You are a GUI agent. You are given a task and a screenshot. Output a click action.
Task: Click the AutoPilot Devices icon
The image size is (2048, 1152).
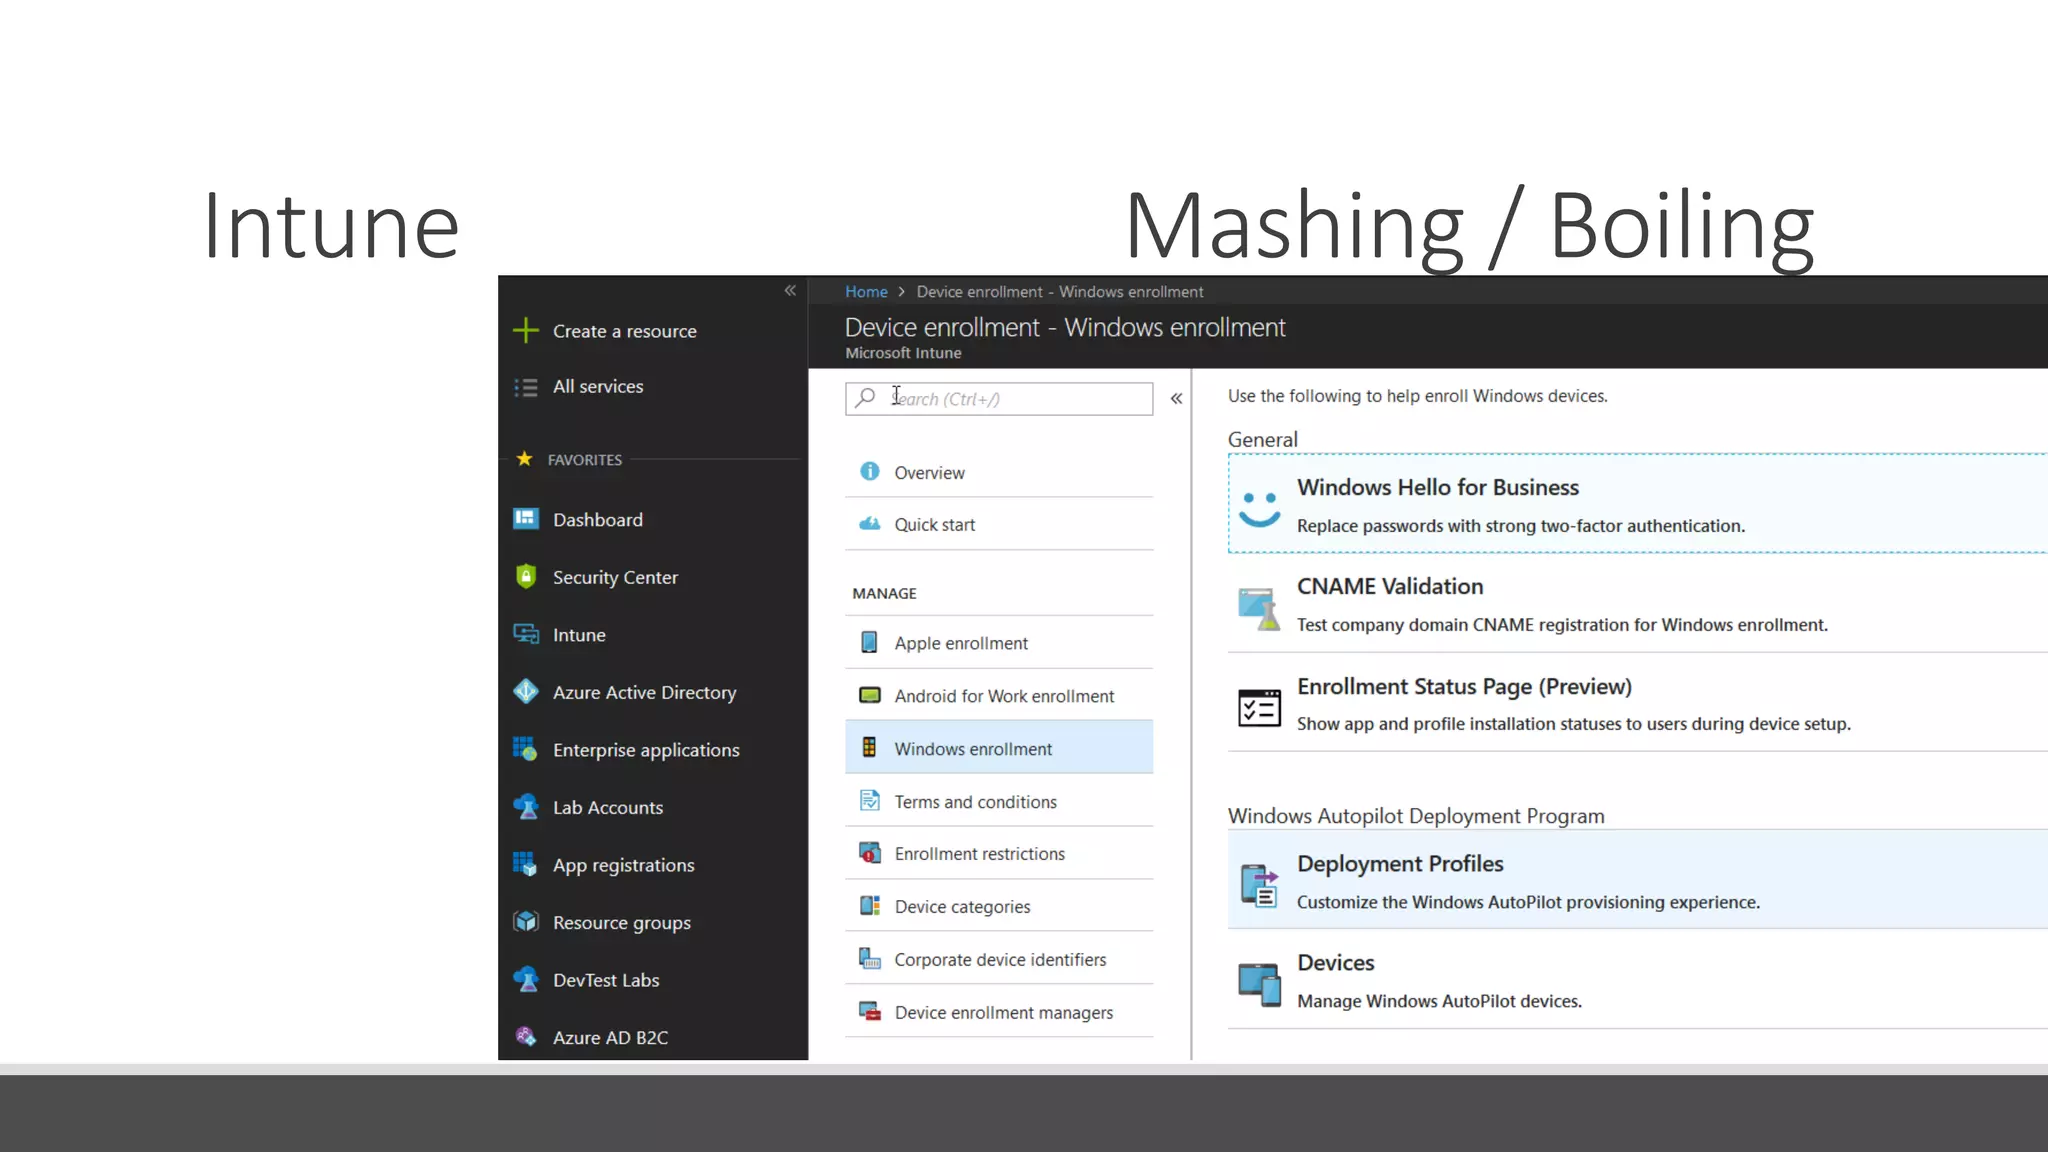point(1259,985)
